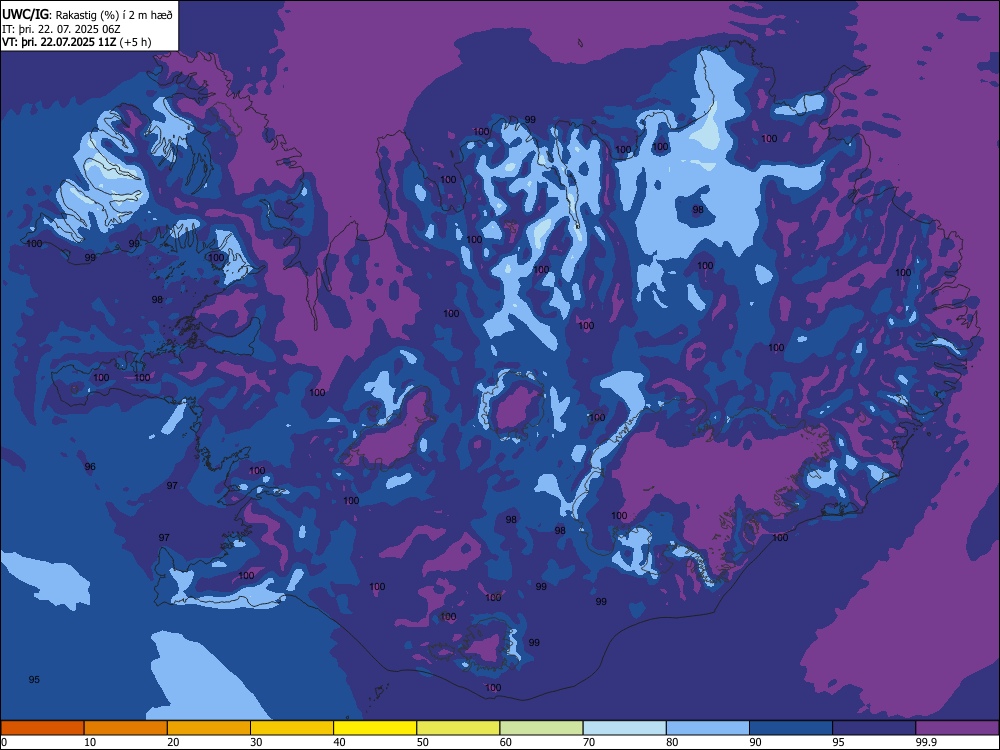Choose the purple above-99.9 legend swatch
The width and height of the screenshot is (1000, 750).
point(957,728)
